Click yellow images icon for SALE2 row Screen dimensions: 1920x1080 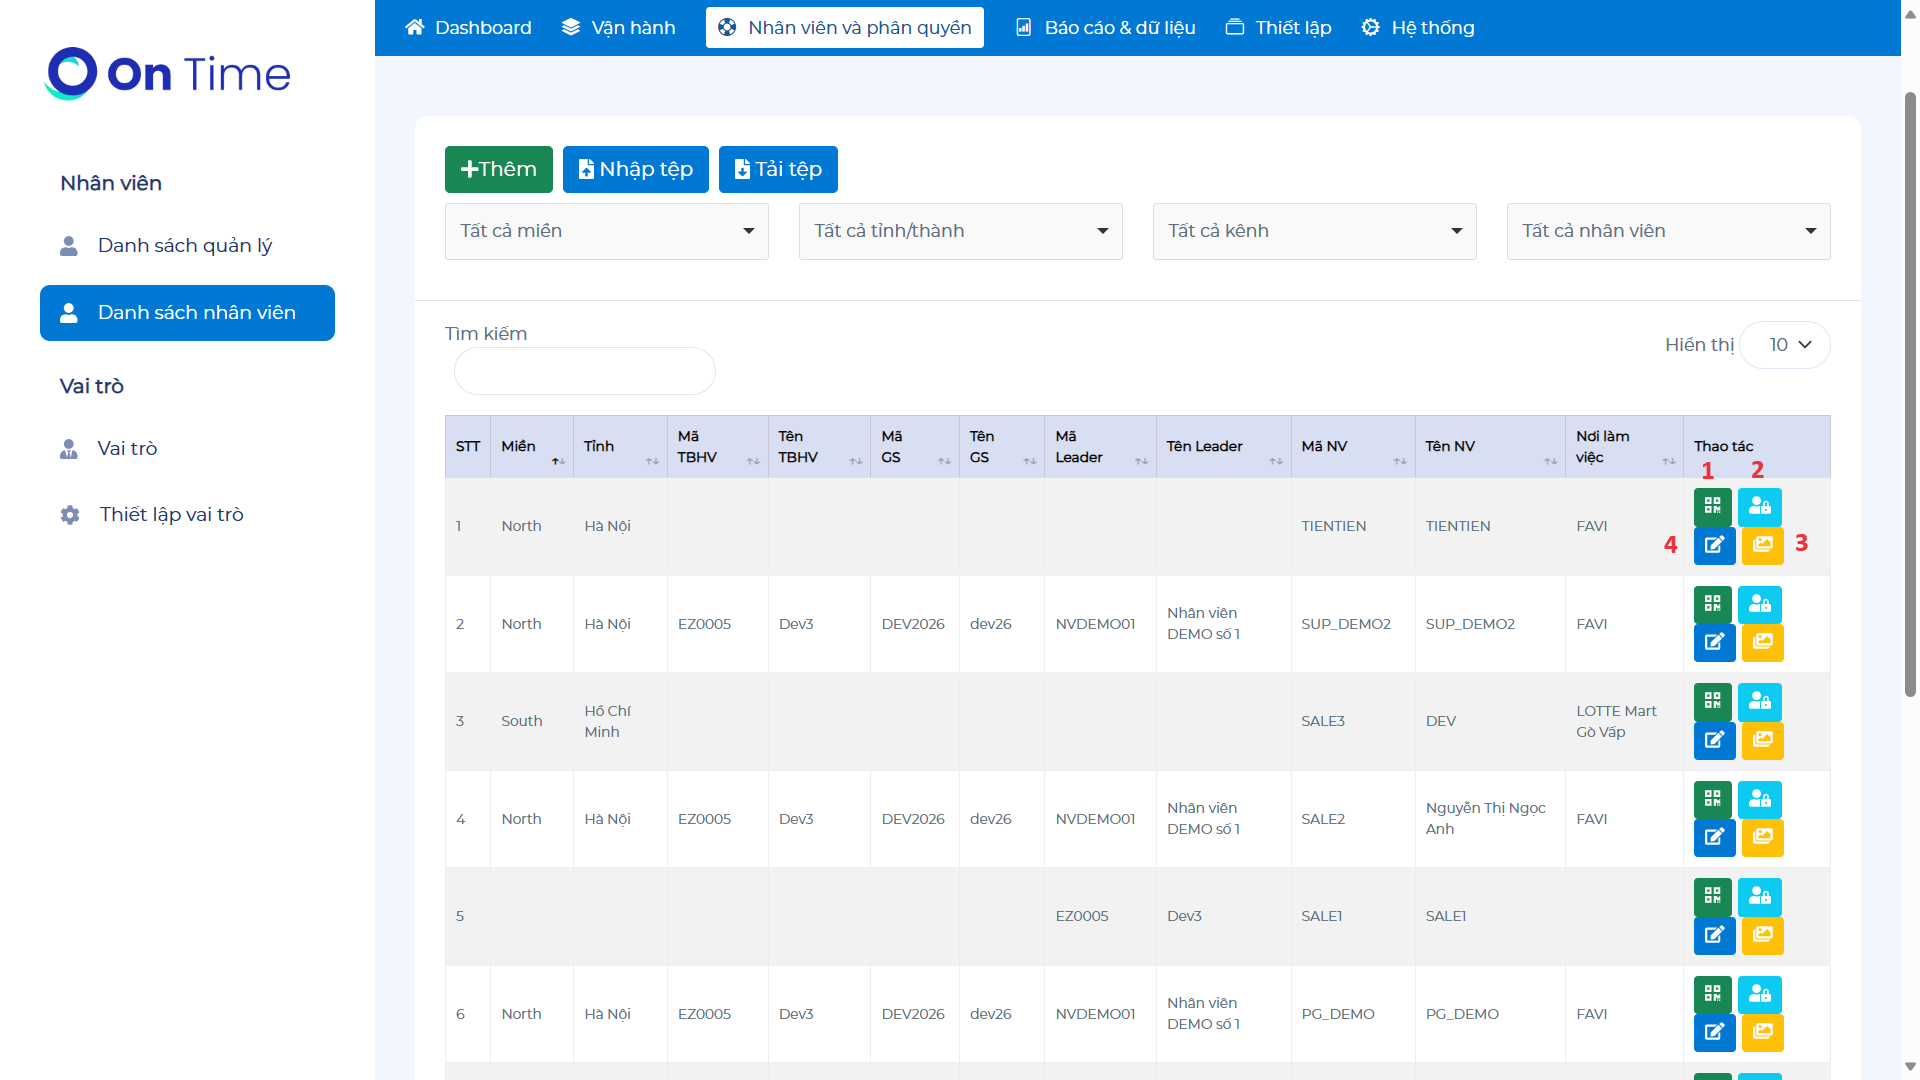1762,837
